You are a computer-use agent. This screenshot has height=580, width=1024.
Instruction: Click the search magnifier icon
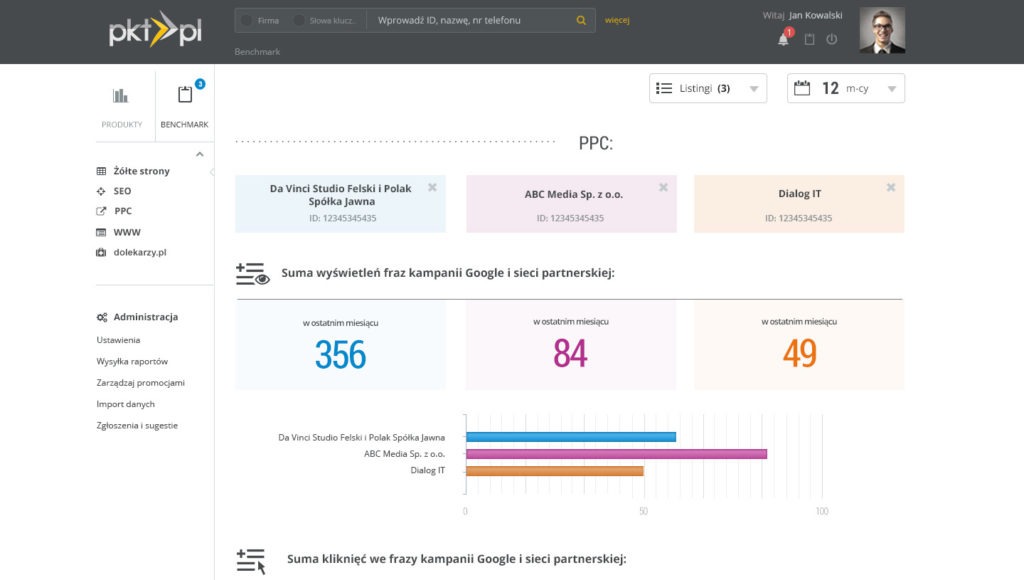point(581,20)
